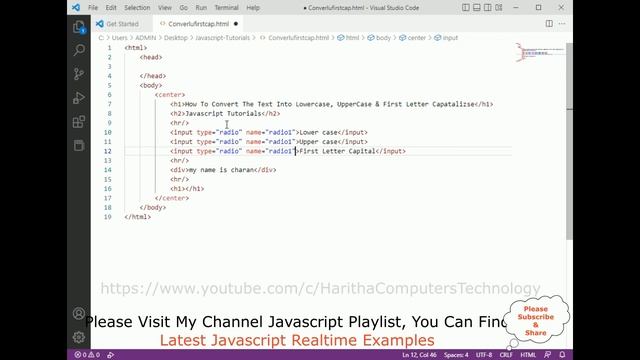Screen dimensions: 640x360
Task: Expand the html breadcrumb symbol
Action: click(348, 38)
